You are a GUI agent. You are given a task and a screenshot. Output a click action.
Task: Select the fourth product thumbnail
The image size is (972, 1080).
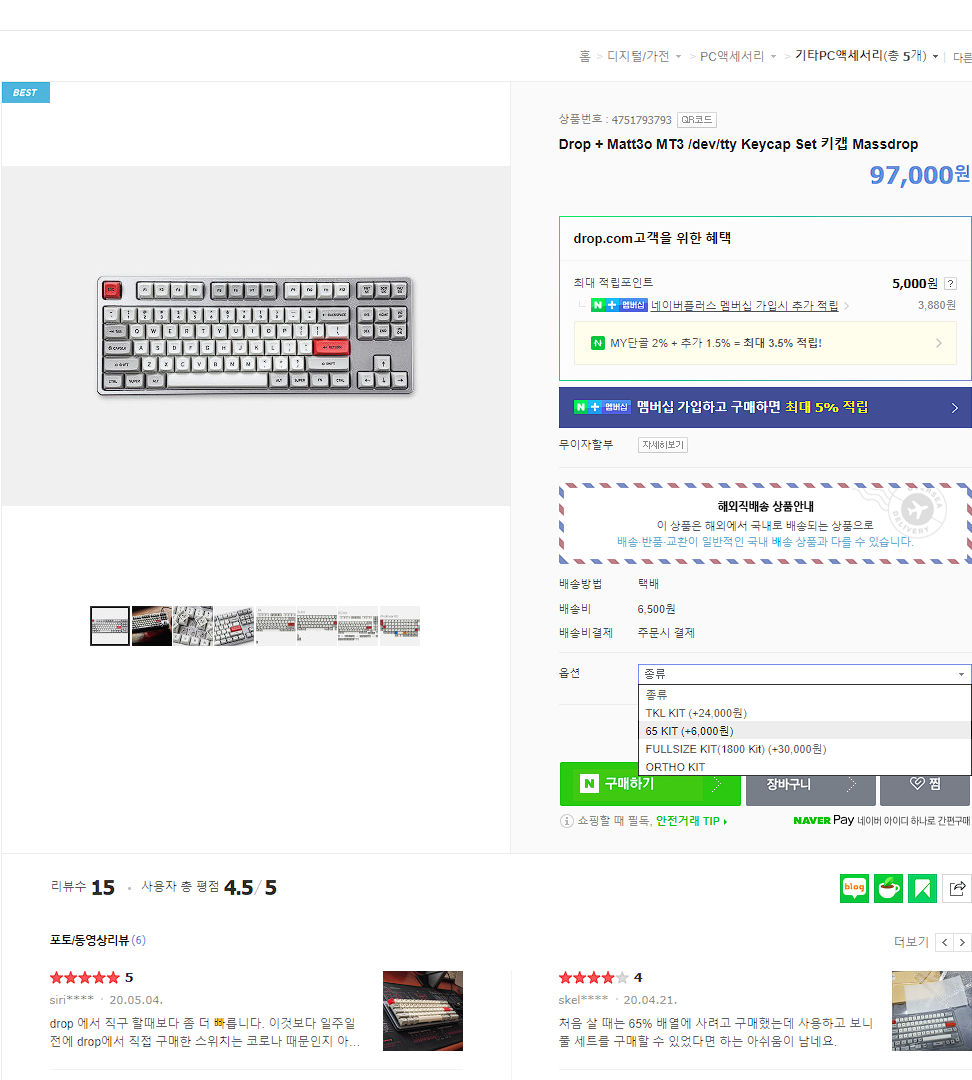tap(234, 625)
